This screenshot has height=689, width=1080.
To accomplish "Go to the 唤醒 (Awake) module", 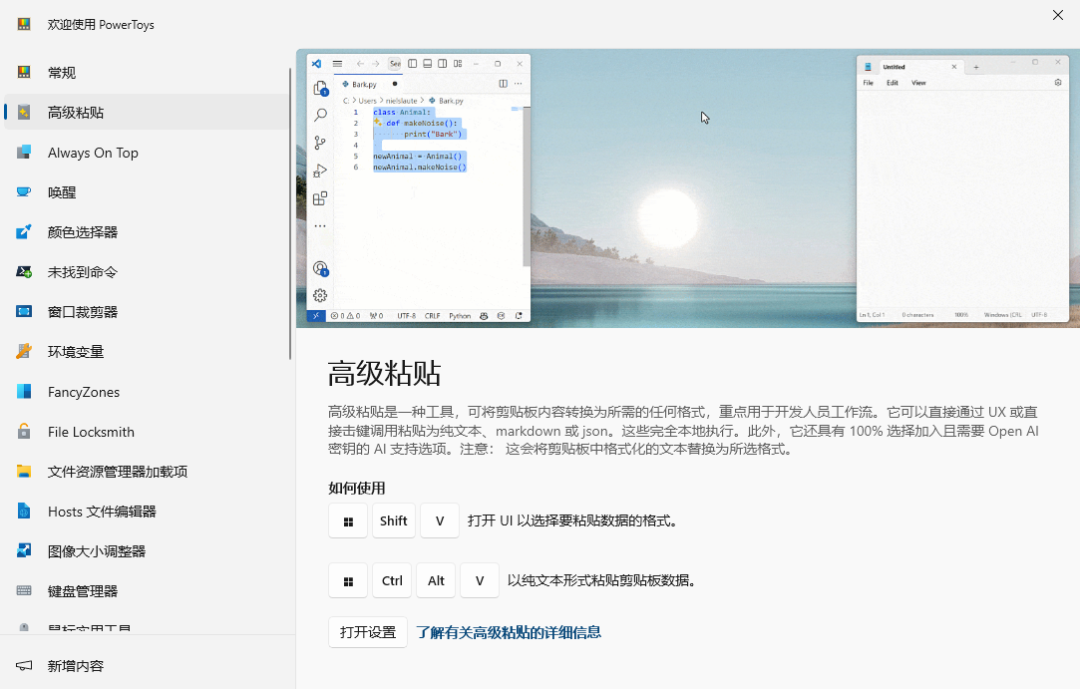I will coord(145,192).
